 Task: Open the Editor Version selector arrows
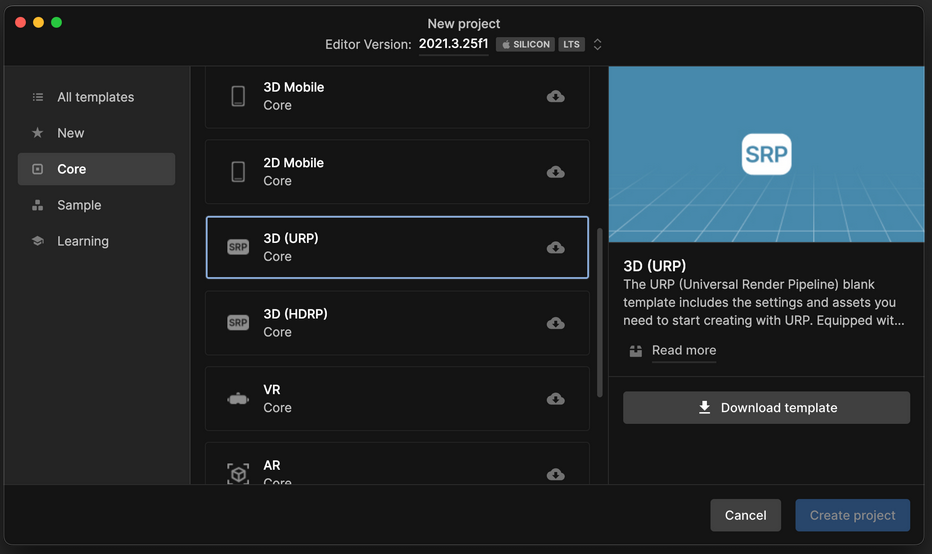pyautogui.click(x=597, y=45)
